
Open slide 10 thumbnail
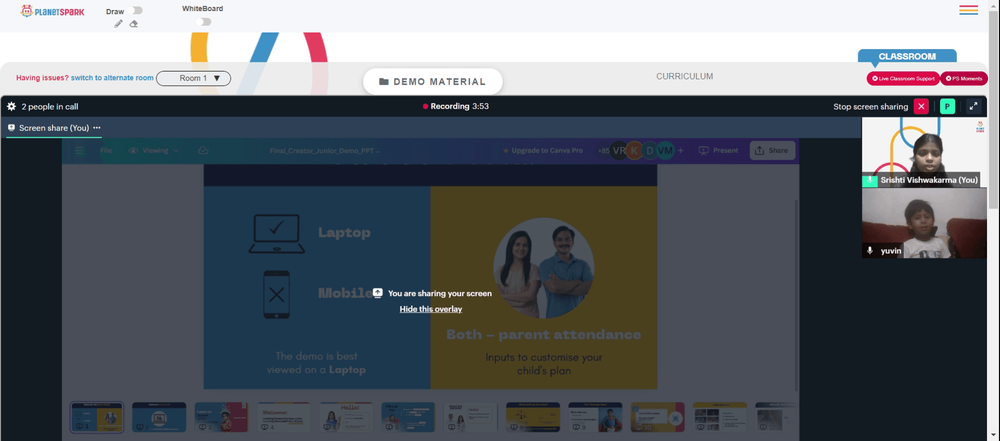(658, 417)
